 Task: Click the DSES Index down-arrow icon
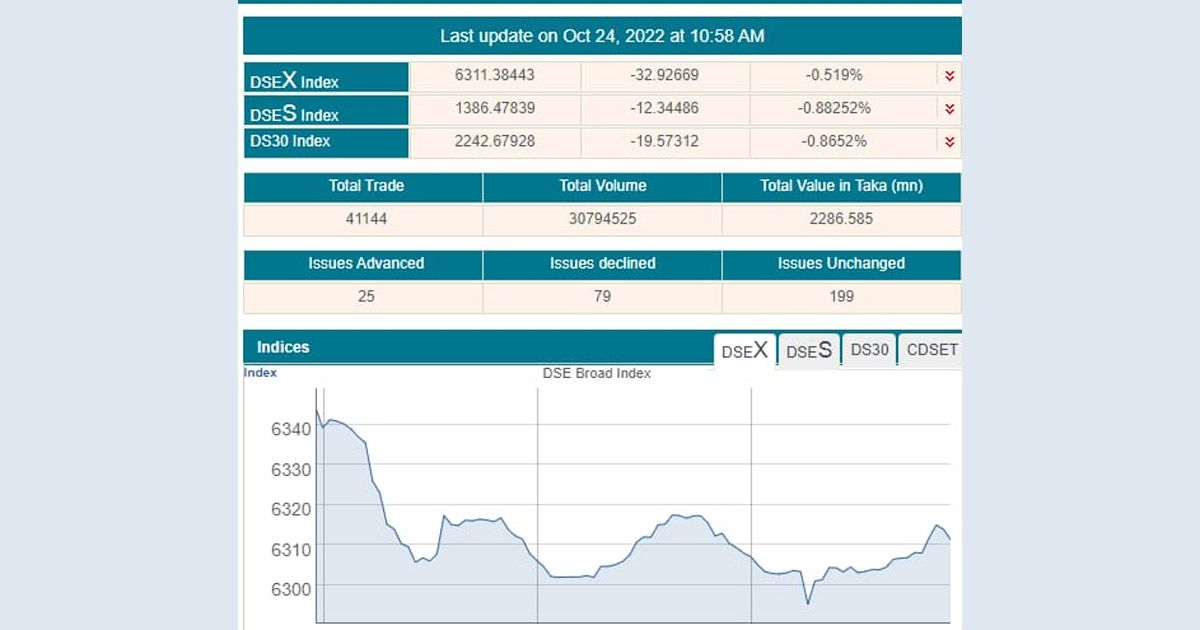click(950, 109)
